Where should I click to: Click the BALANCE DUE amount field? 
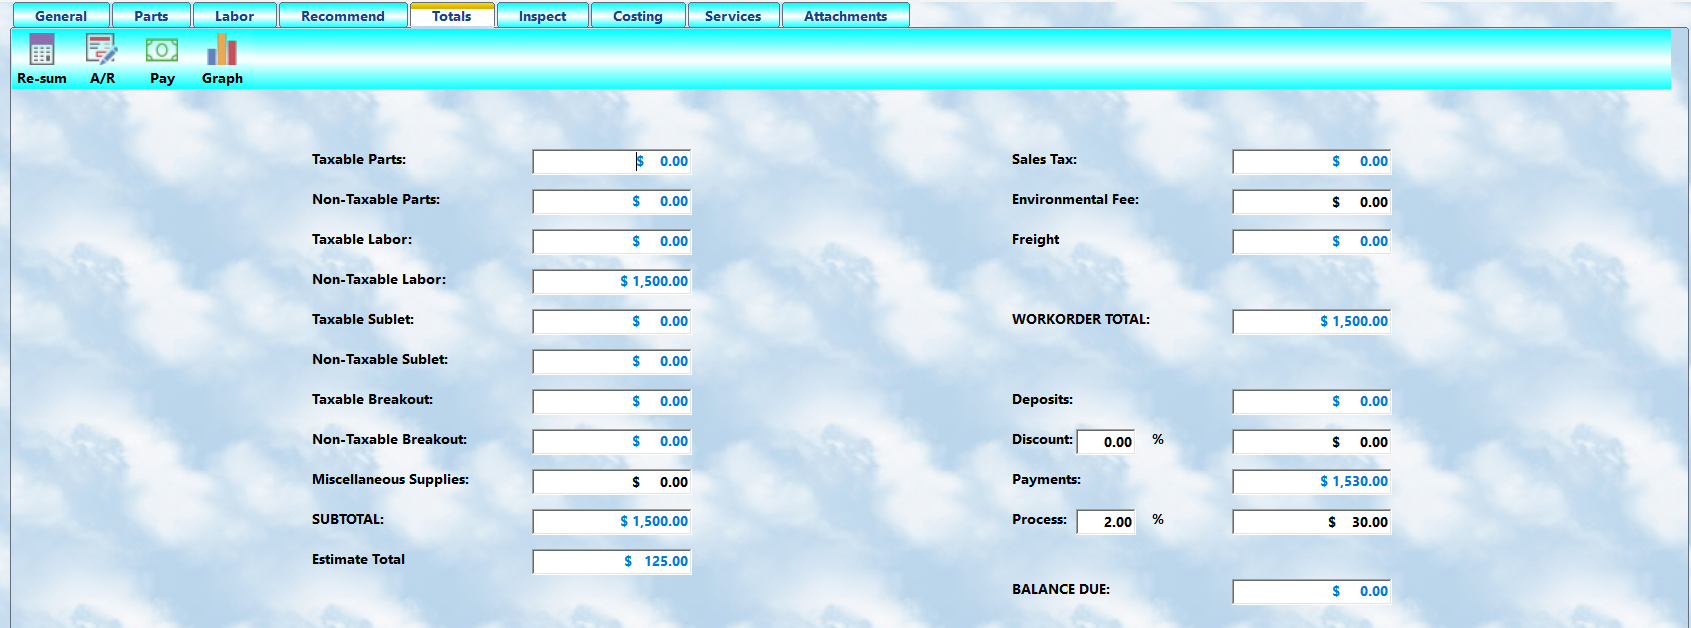[1312, 591]
